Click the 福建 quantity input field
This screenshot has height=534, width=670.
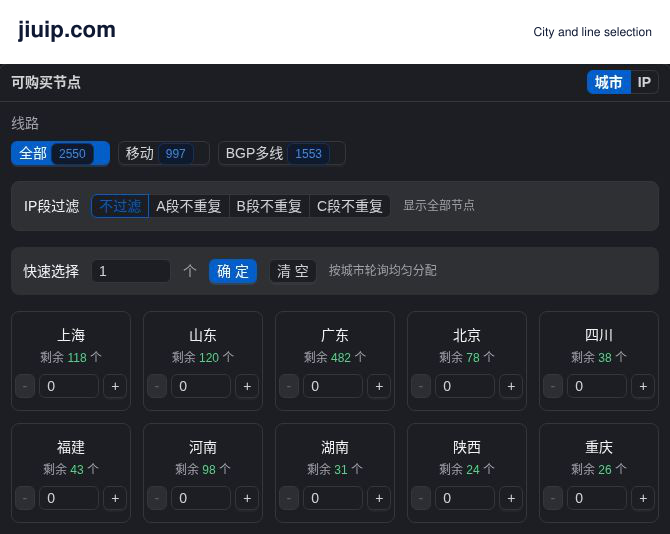coord(69,498)
